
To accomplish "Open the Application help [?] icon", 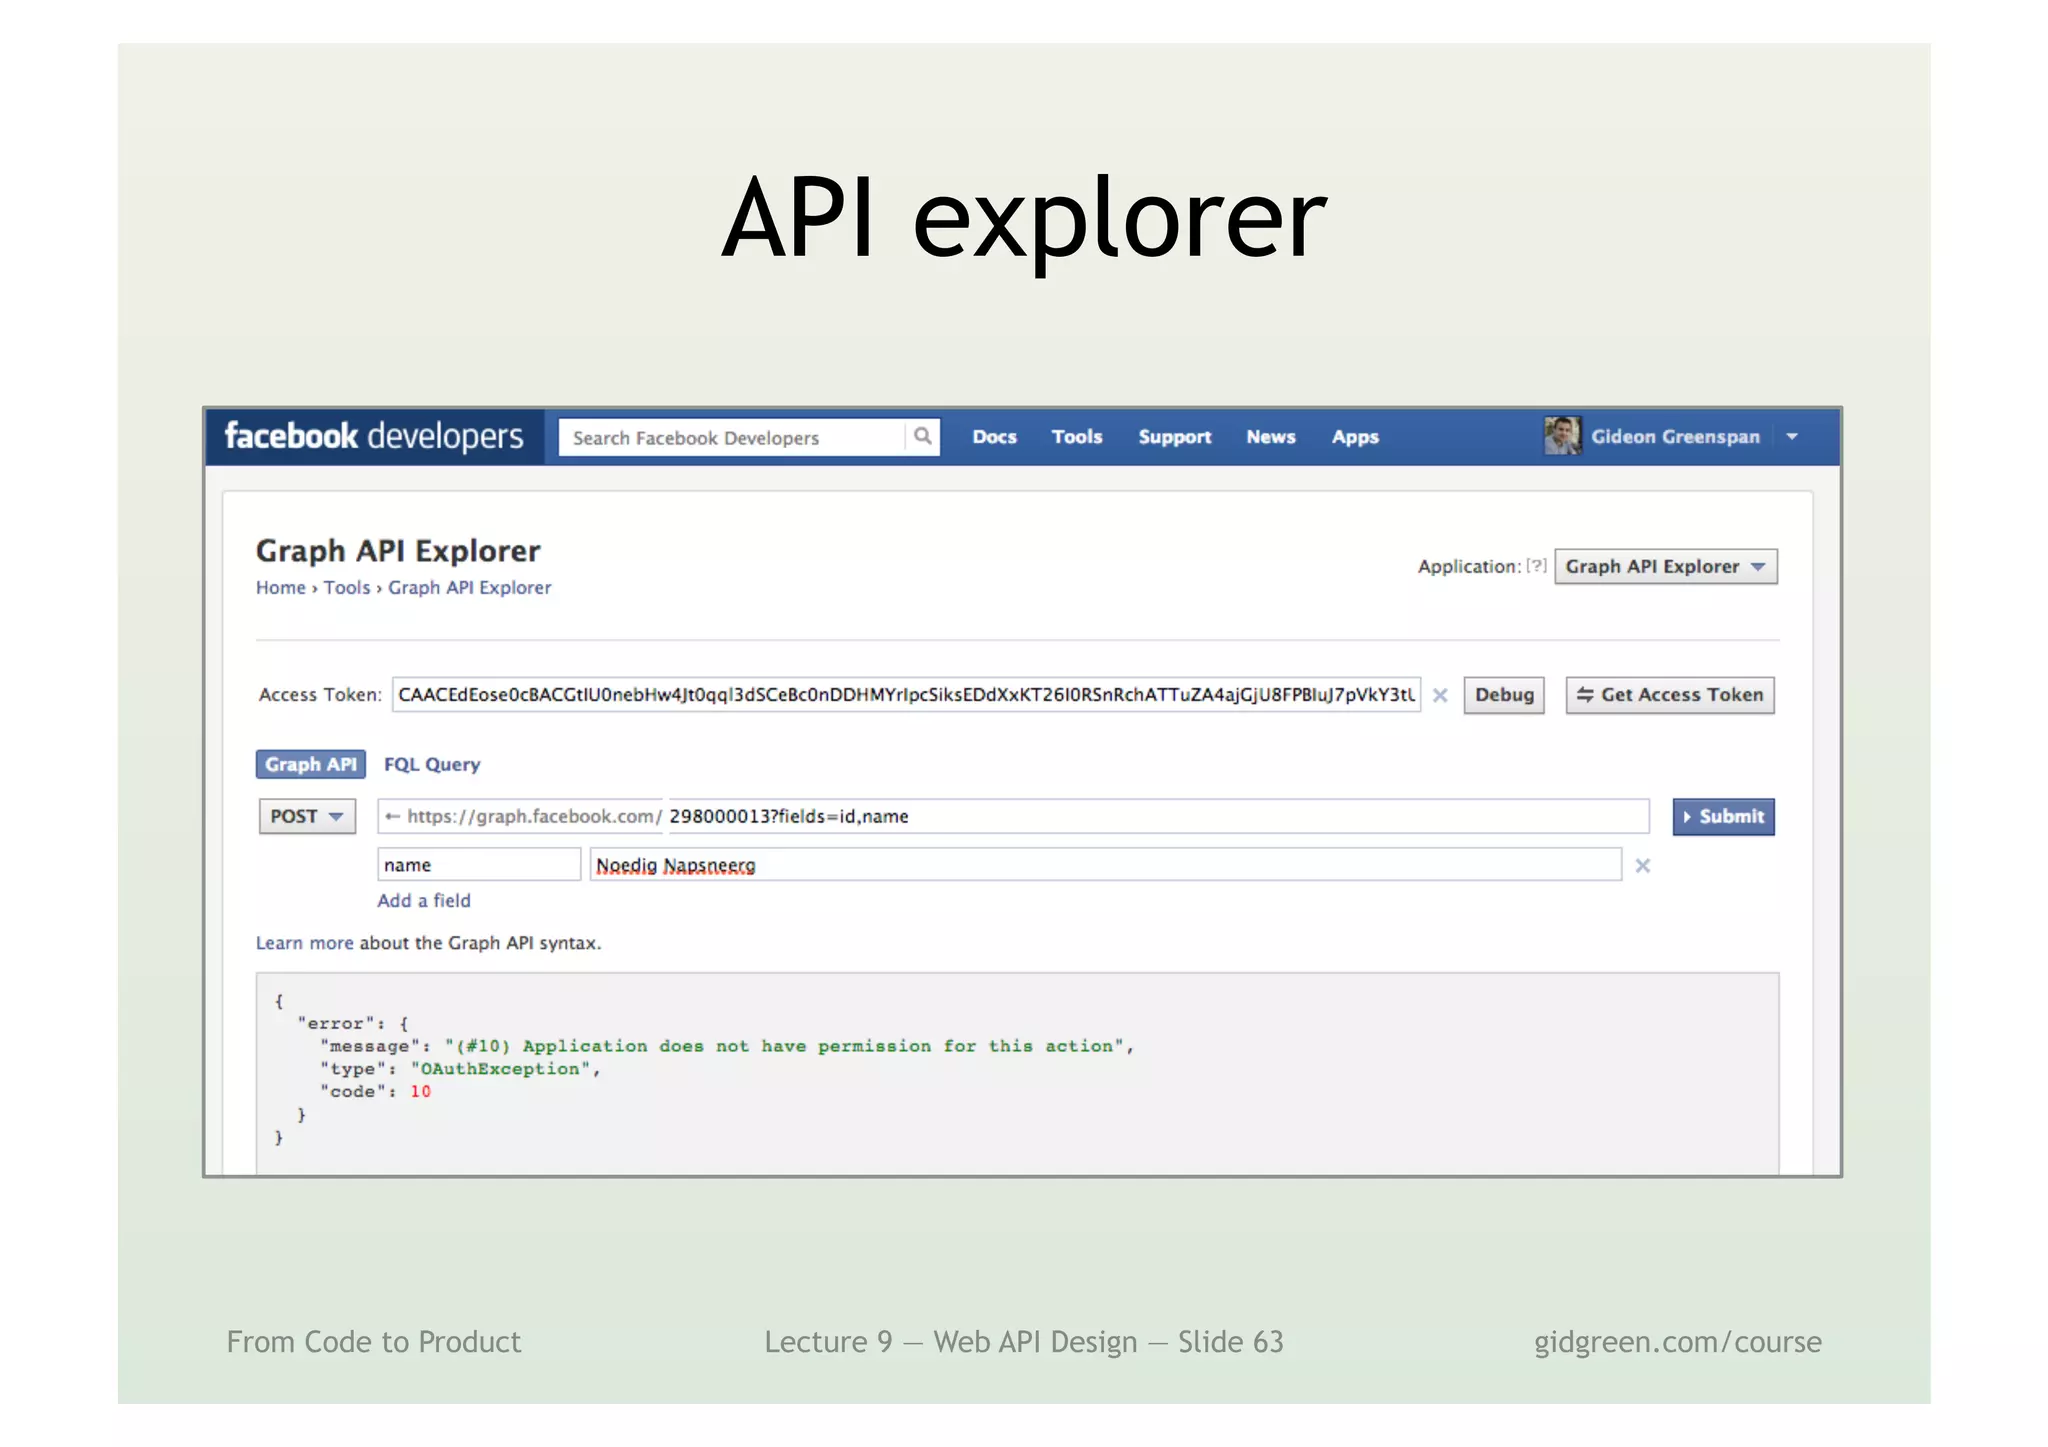I will [x=1536, y=566].
